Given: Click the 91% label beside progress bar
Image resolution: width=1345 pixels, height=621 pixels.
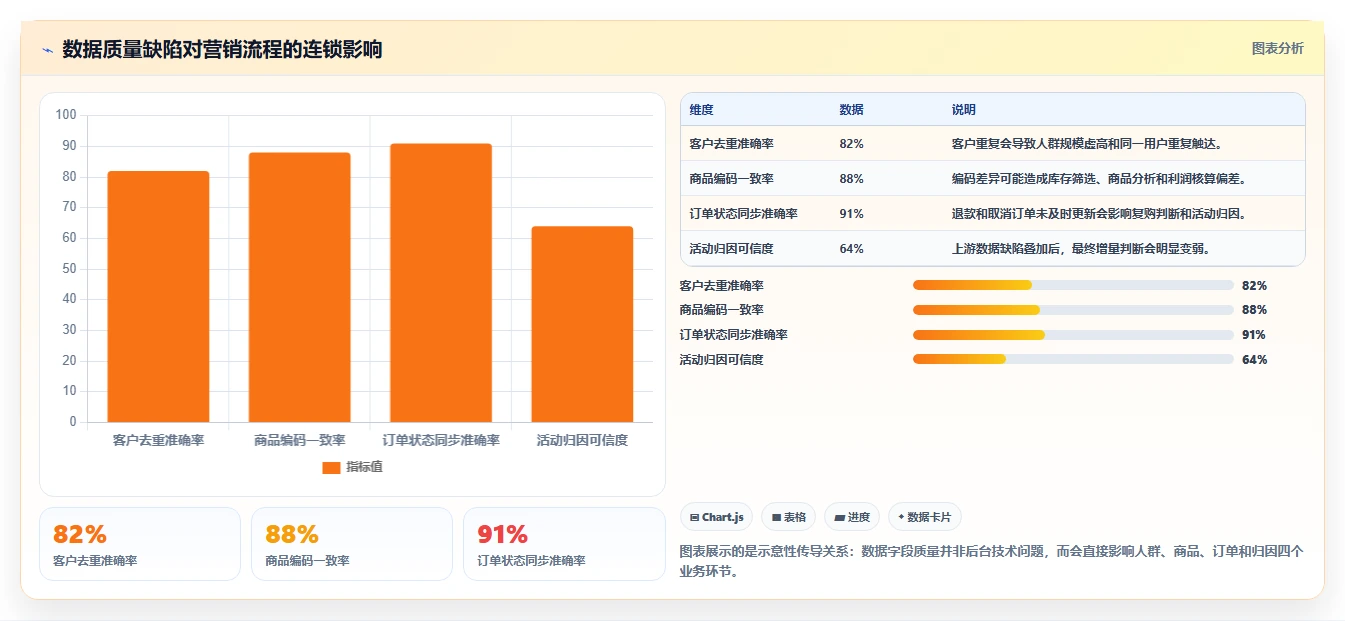Looking at the screenshot, I should pos(1254,335).
